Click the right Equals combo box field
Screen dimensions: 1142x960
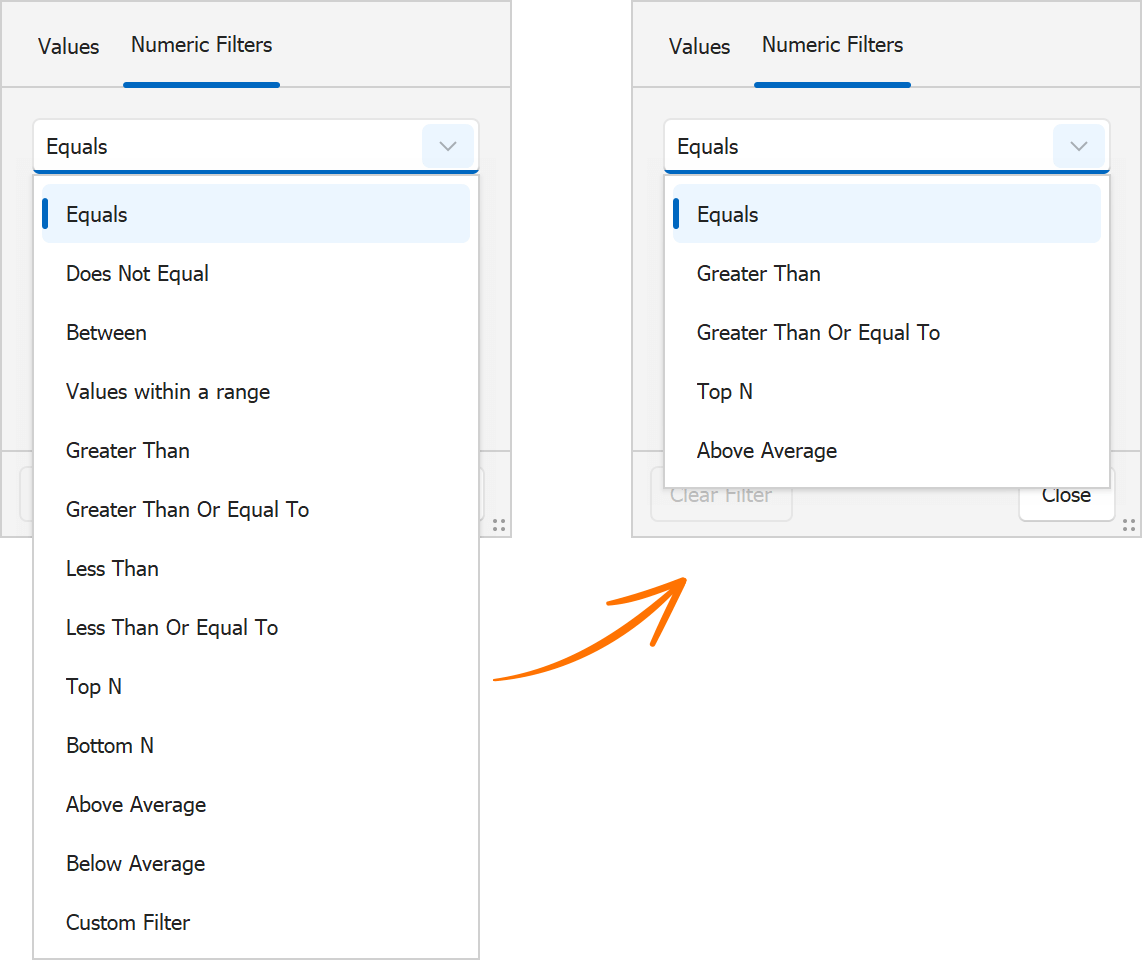point(886,146)
